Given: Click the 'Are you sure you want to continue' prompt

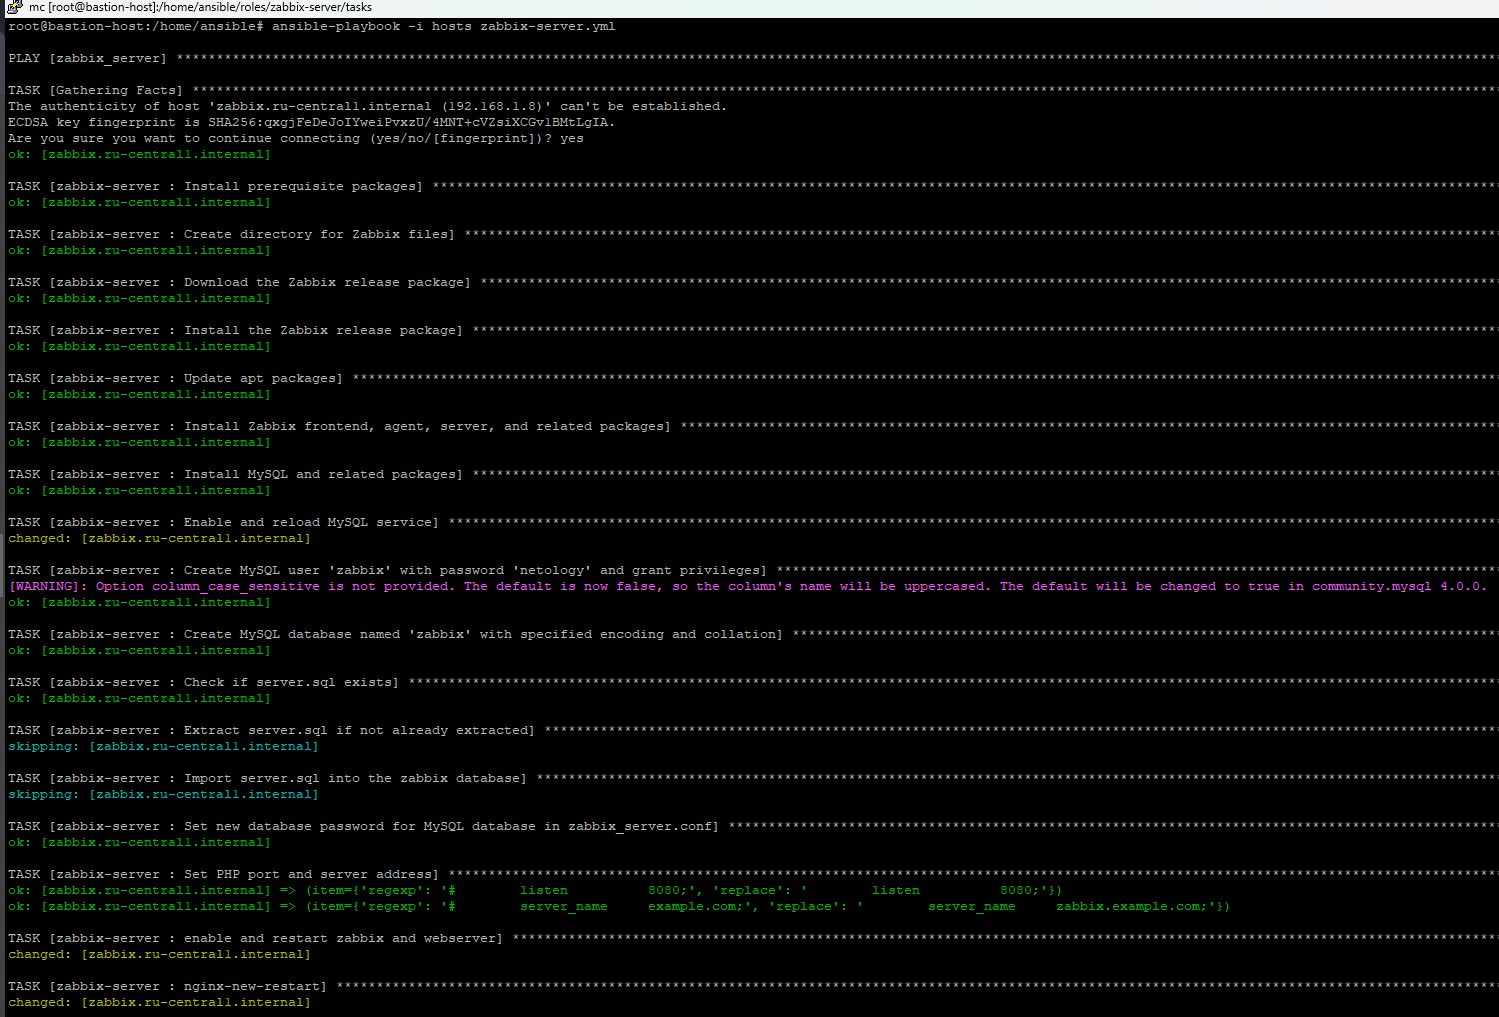Looking at the screenshot, I should coord(296,139).
